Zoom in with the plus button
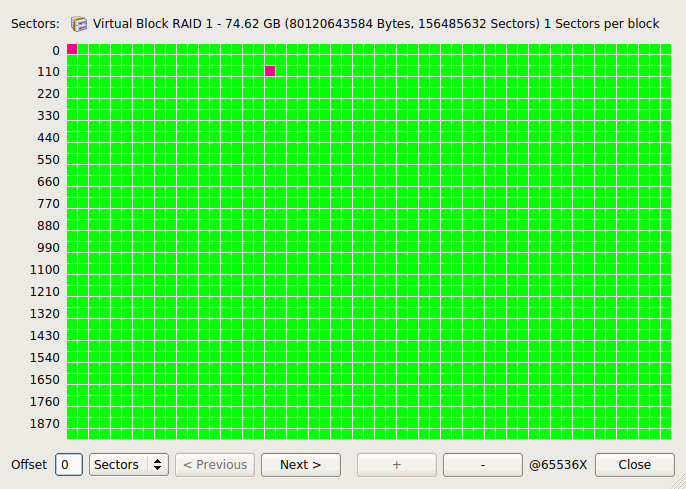 point(396,465)
